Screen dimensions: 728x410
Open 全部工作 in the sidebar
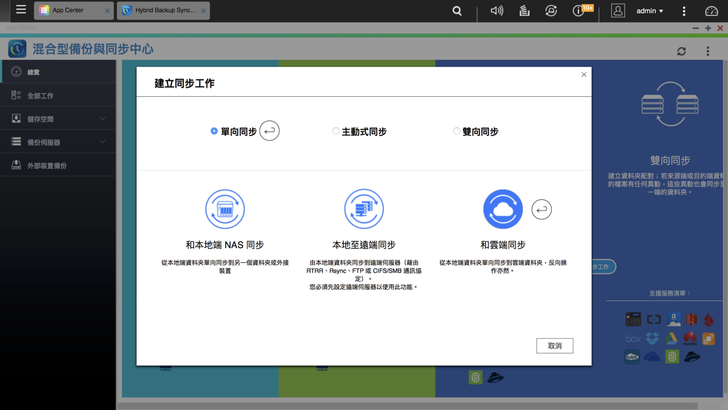pyautogui.click(x=40, y=96)
